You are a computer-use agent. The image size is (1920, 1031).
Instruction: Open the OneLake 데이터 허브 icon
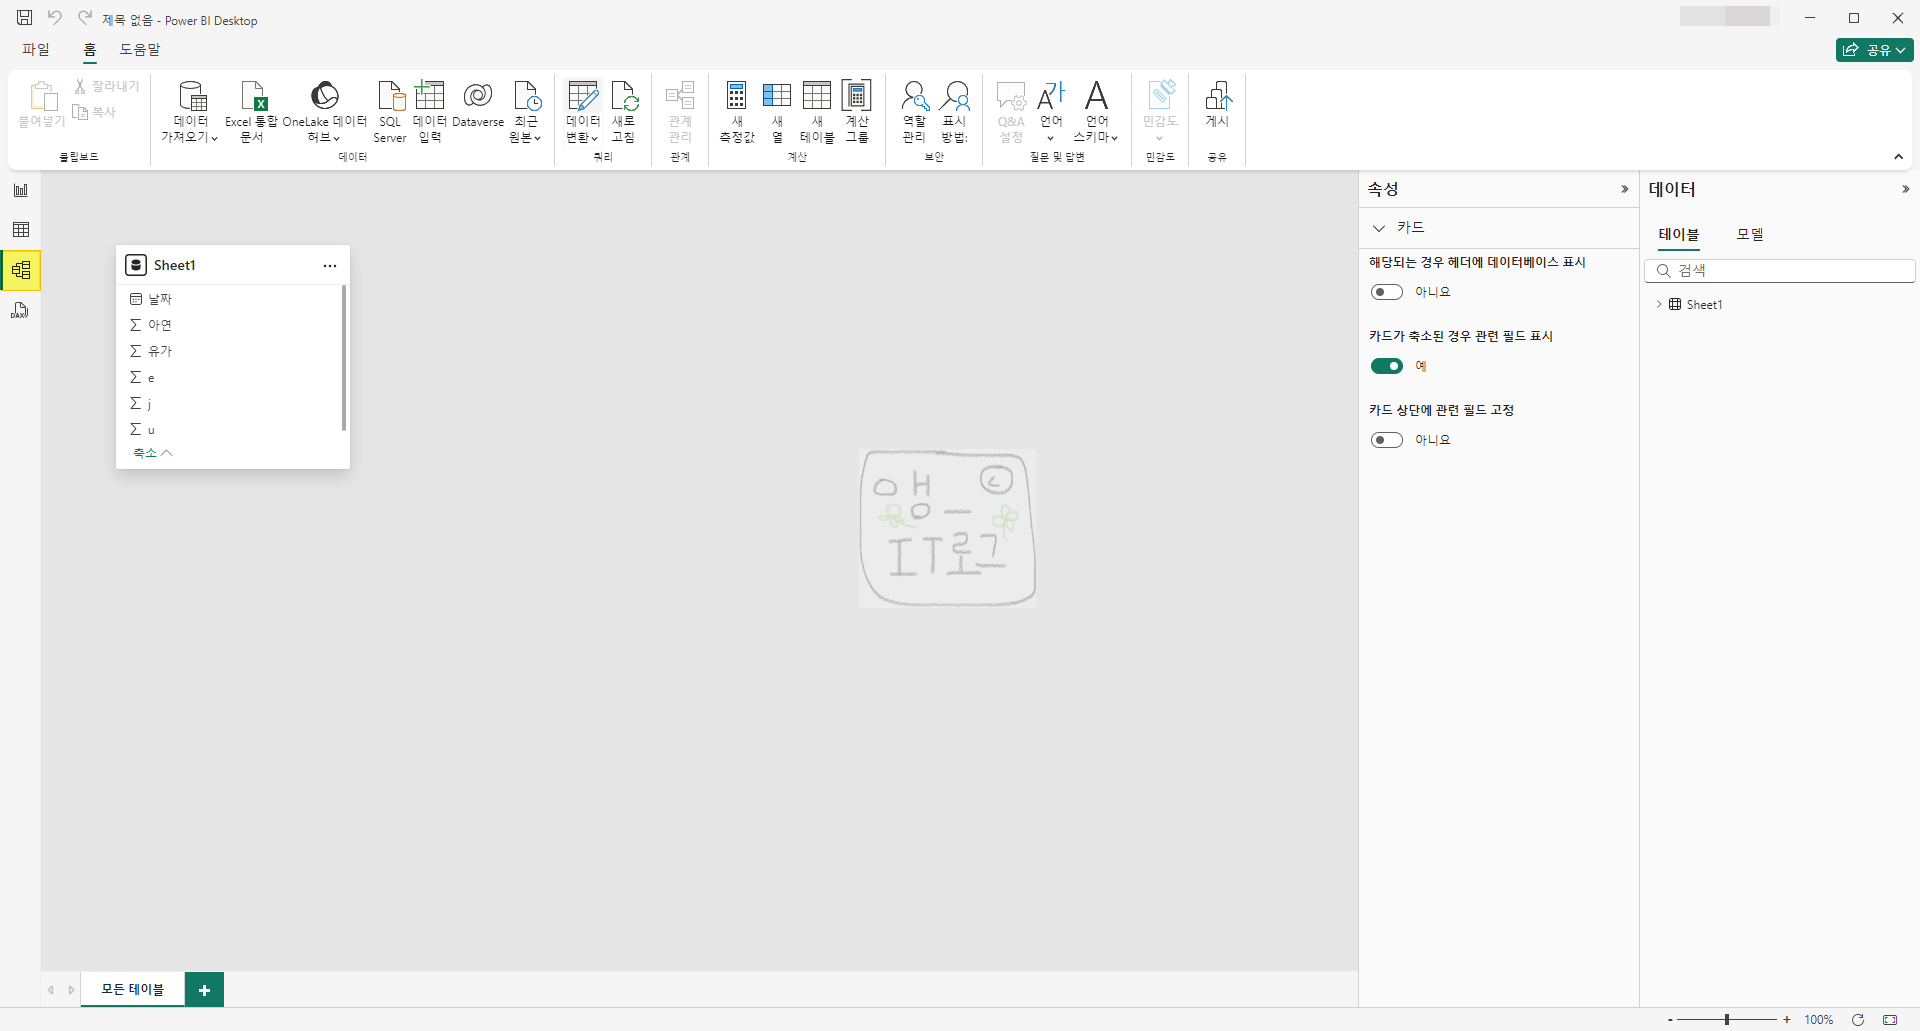(324, 112)
